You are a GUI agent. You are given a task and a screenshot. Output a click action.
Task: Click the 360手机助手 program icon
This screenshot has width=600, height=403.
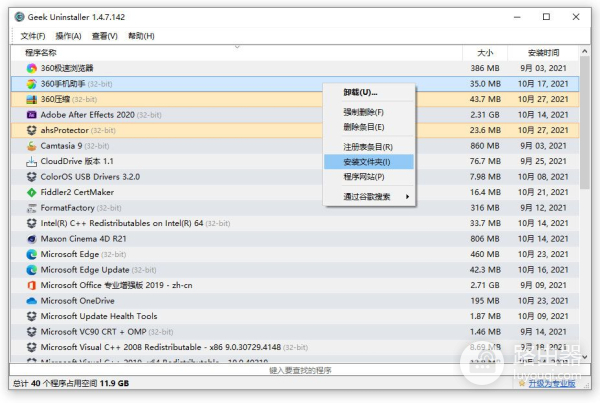[x=31, y=84]
